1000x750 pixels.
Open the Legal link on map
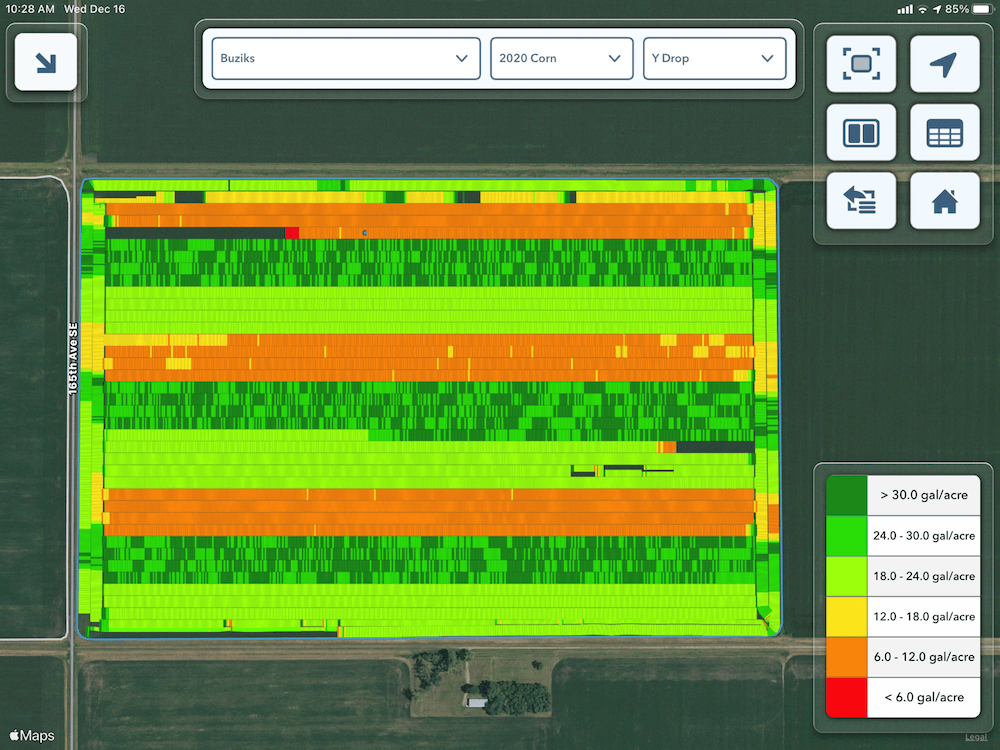point(975,738)
